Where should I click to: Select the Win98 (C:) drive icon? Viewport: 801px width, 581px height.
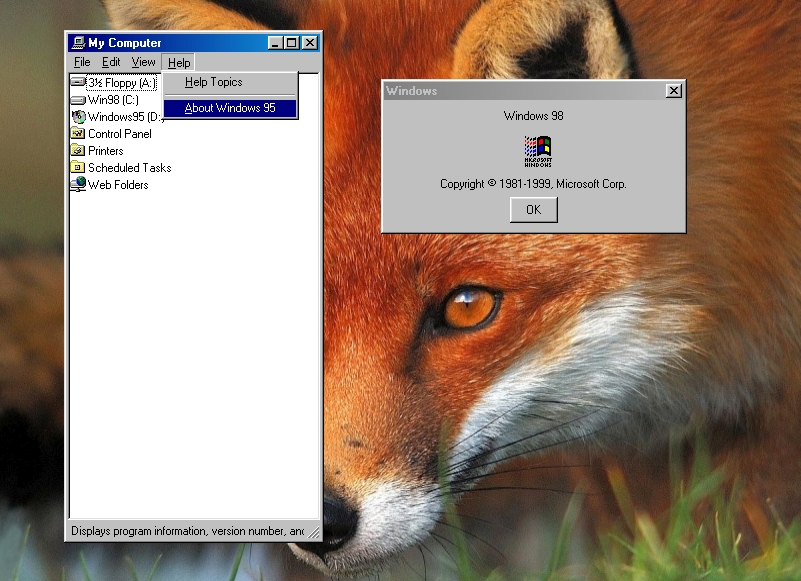[x=78, y=100]
